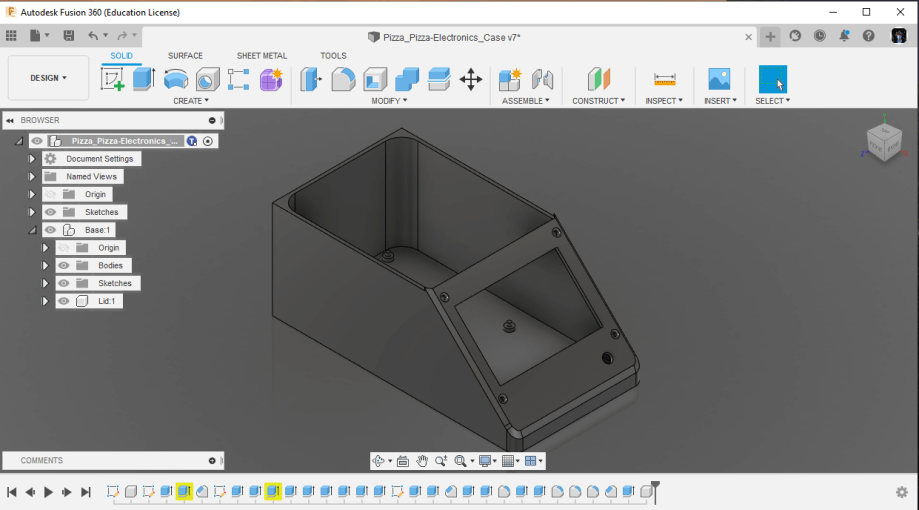Choose the Fillet tool in Modify
Screen dimensions: 919x510
point(343,79)
